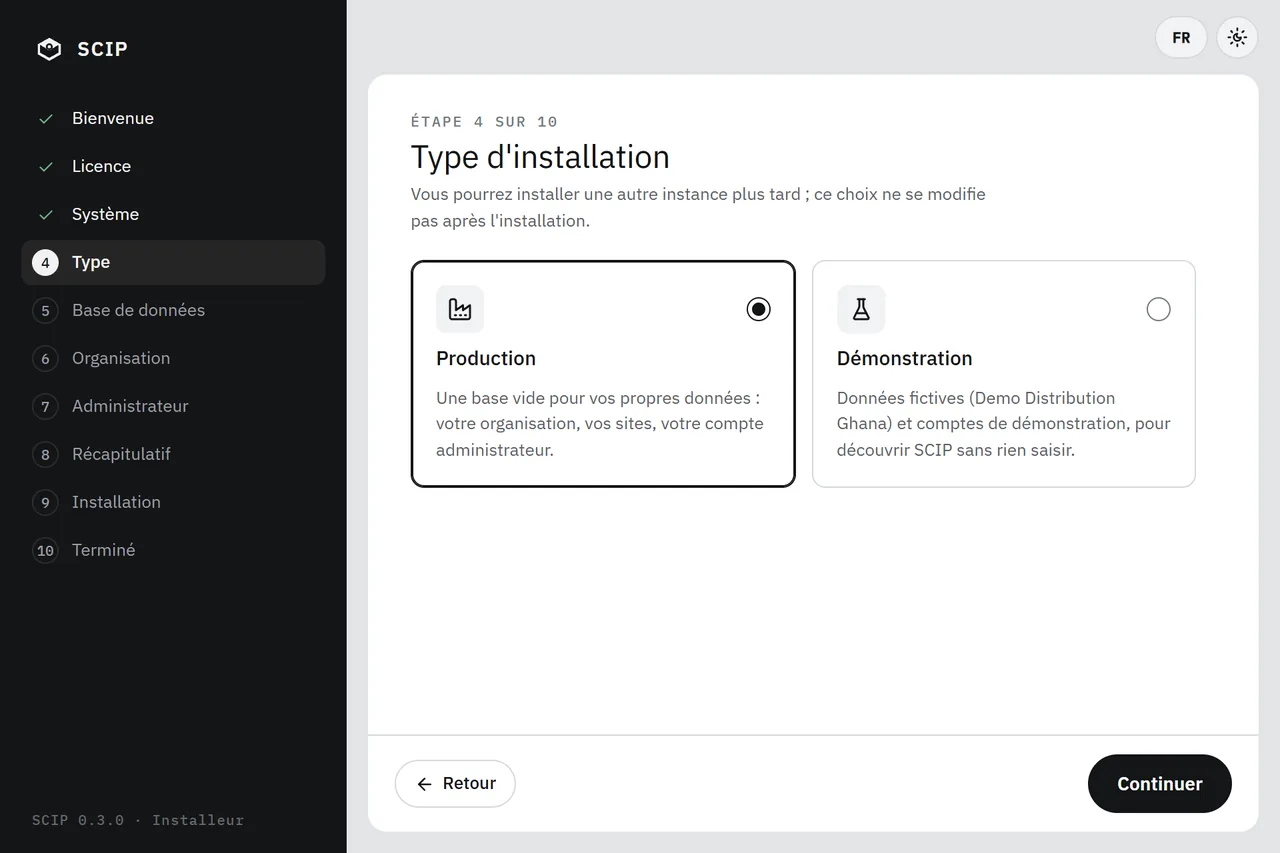Go to the Bienvenue step
Screen dimensions: 1280x853
(173, 118)
